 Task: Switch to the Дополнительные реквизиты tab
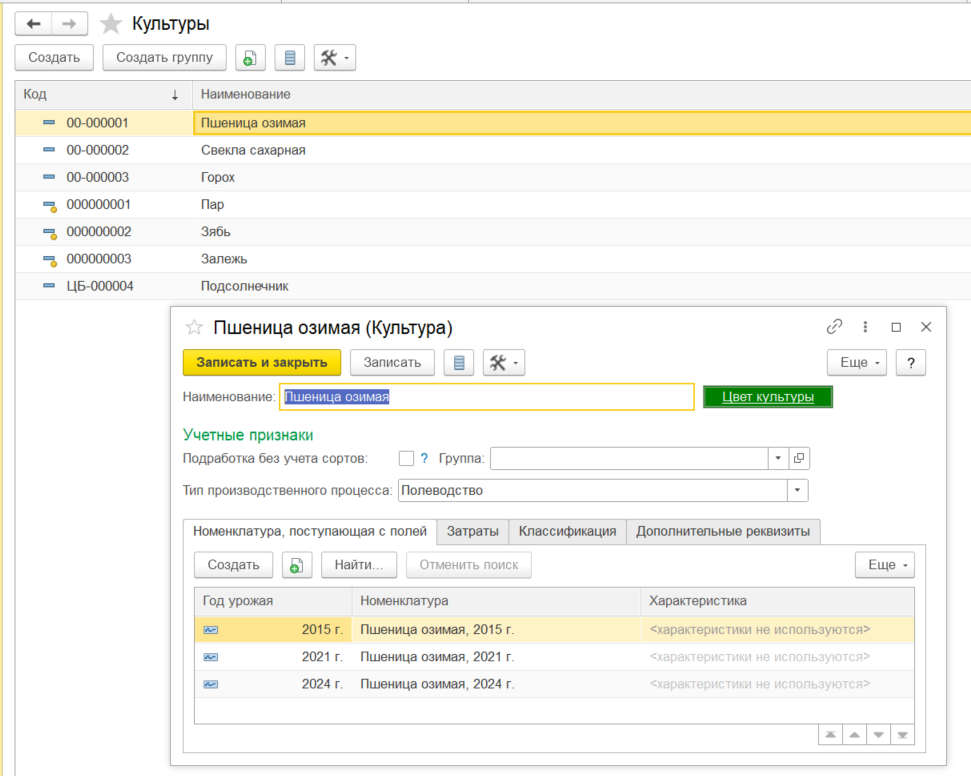click(x=723, y=531)
